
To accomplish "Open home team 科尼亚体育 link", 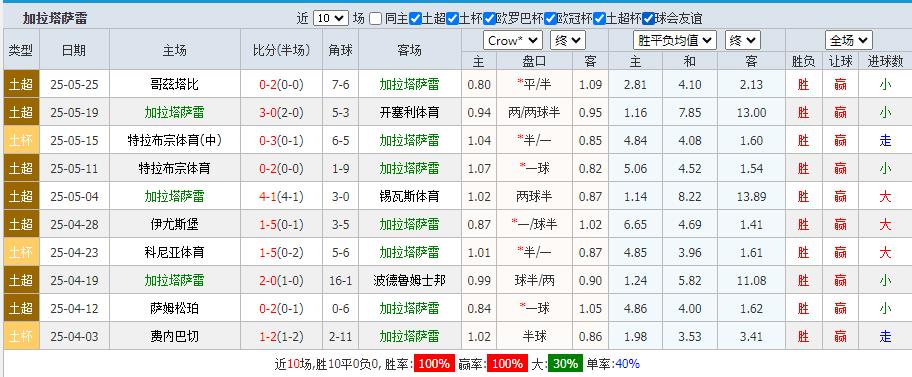I will 174,252.
